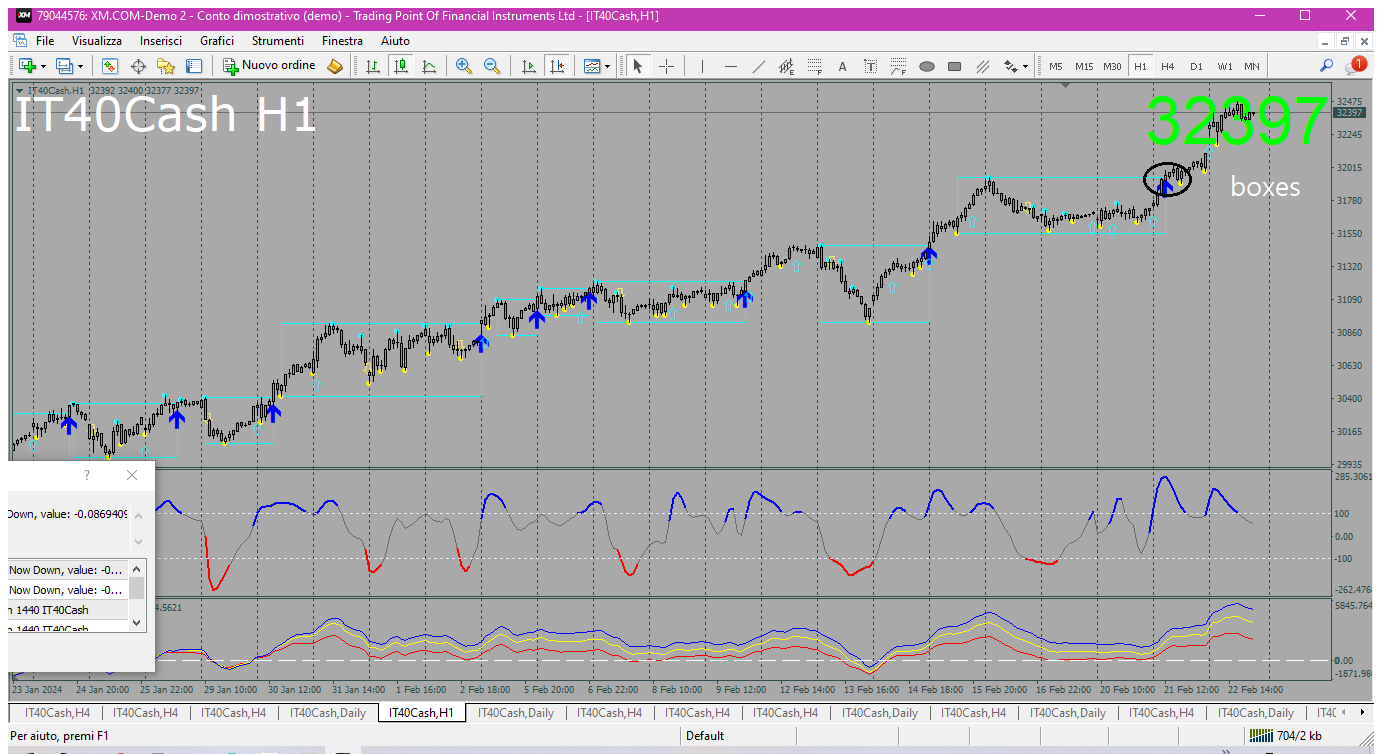Open the Aiuto menu

(x=395, y=41)
